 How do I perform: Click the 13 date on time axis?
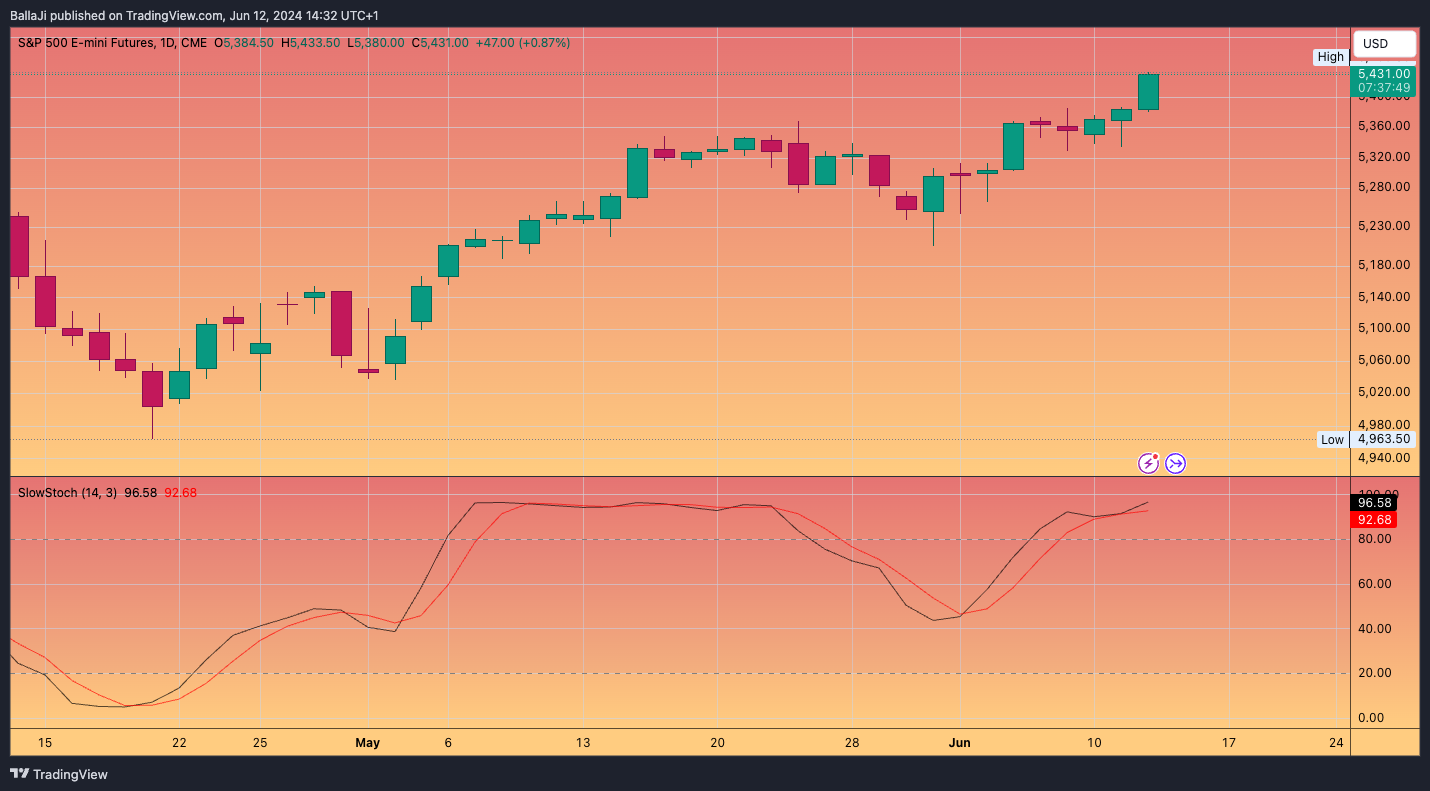click(x=583, y=742)
